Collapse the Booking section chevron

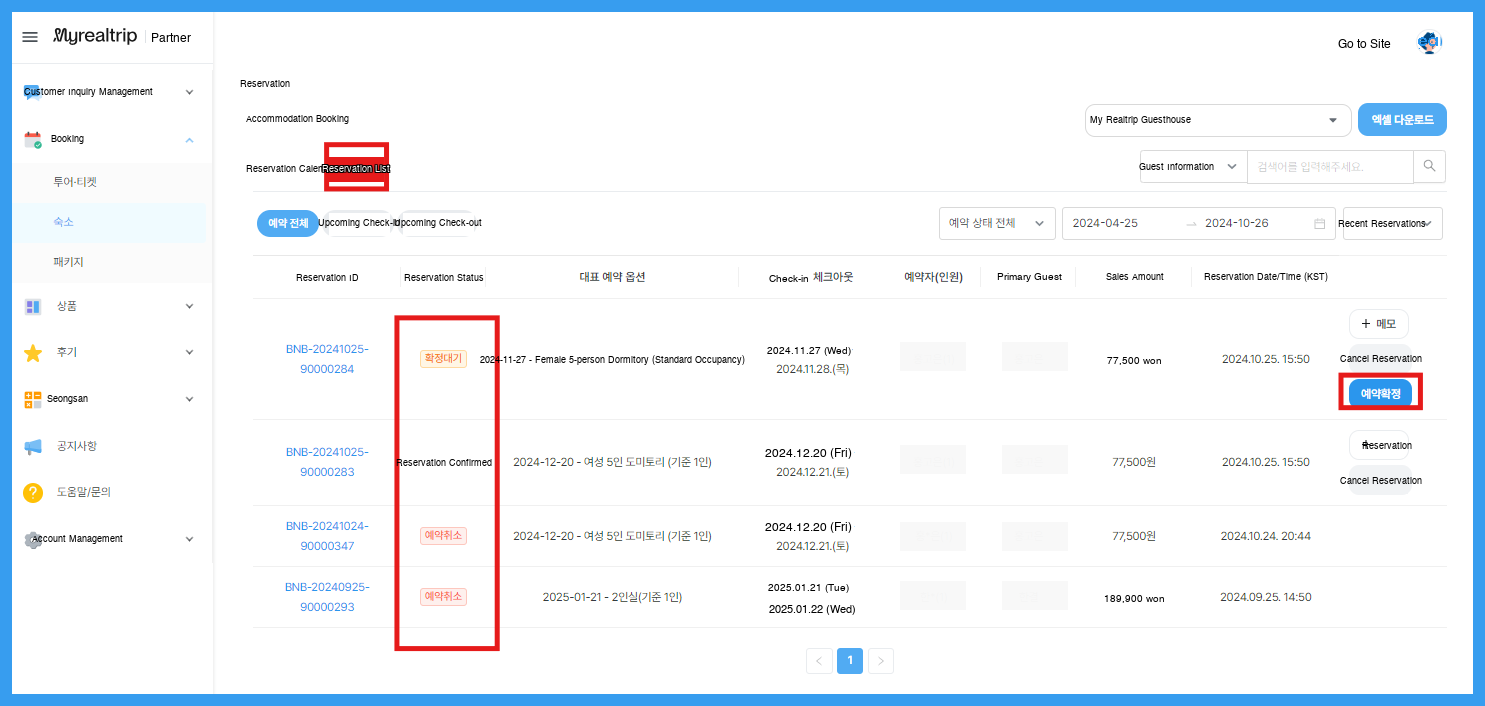(190, 139)
